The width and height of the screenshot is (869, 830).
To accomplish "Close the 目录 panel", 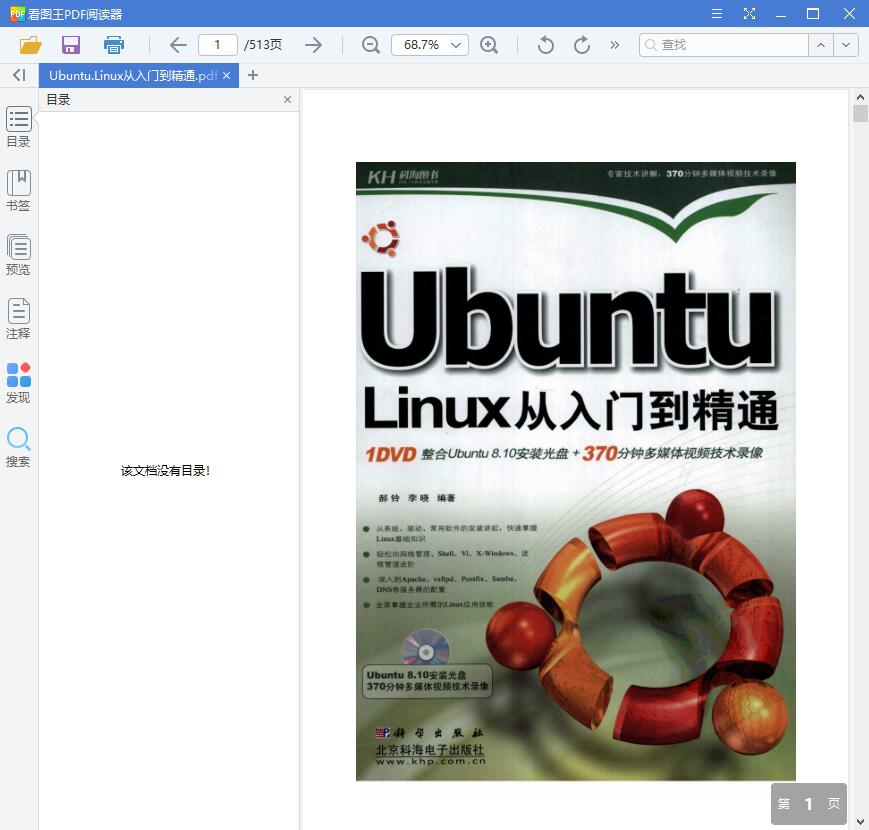I will coord(287,100).
